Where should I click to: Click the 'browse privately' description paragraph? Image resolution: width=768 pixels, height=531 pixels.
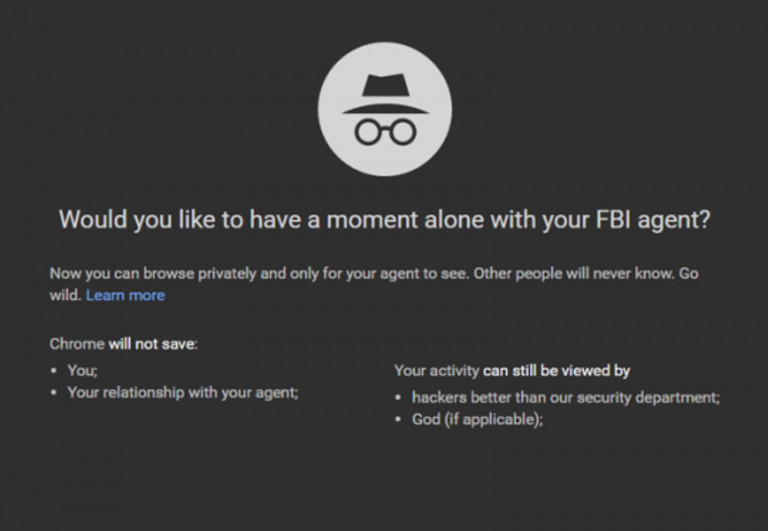pos(374,284)
